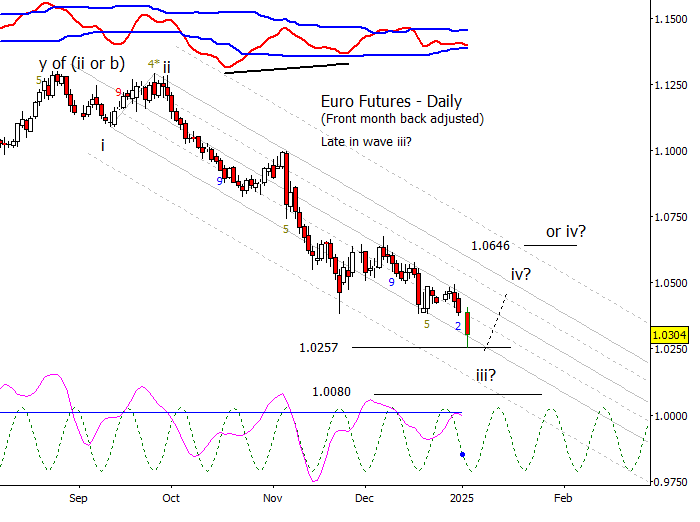Select the 'or iv?' wave annotation
Viewport: 700px width, 522px height.
coord(566,231)
